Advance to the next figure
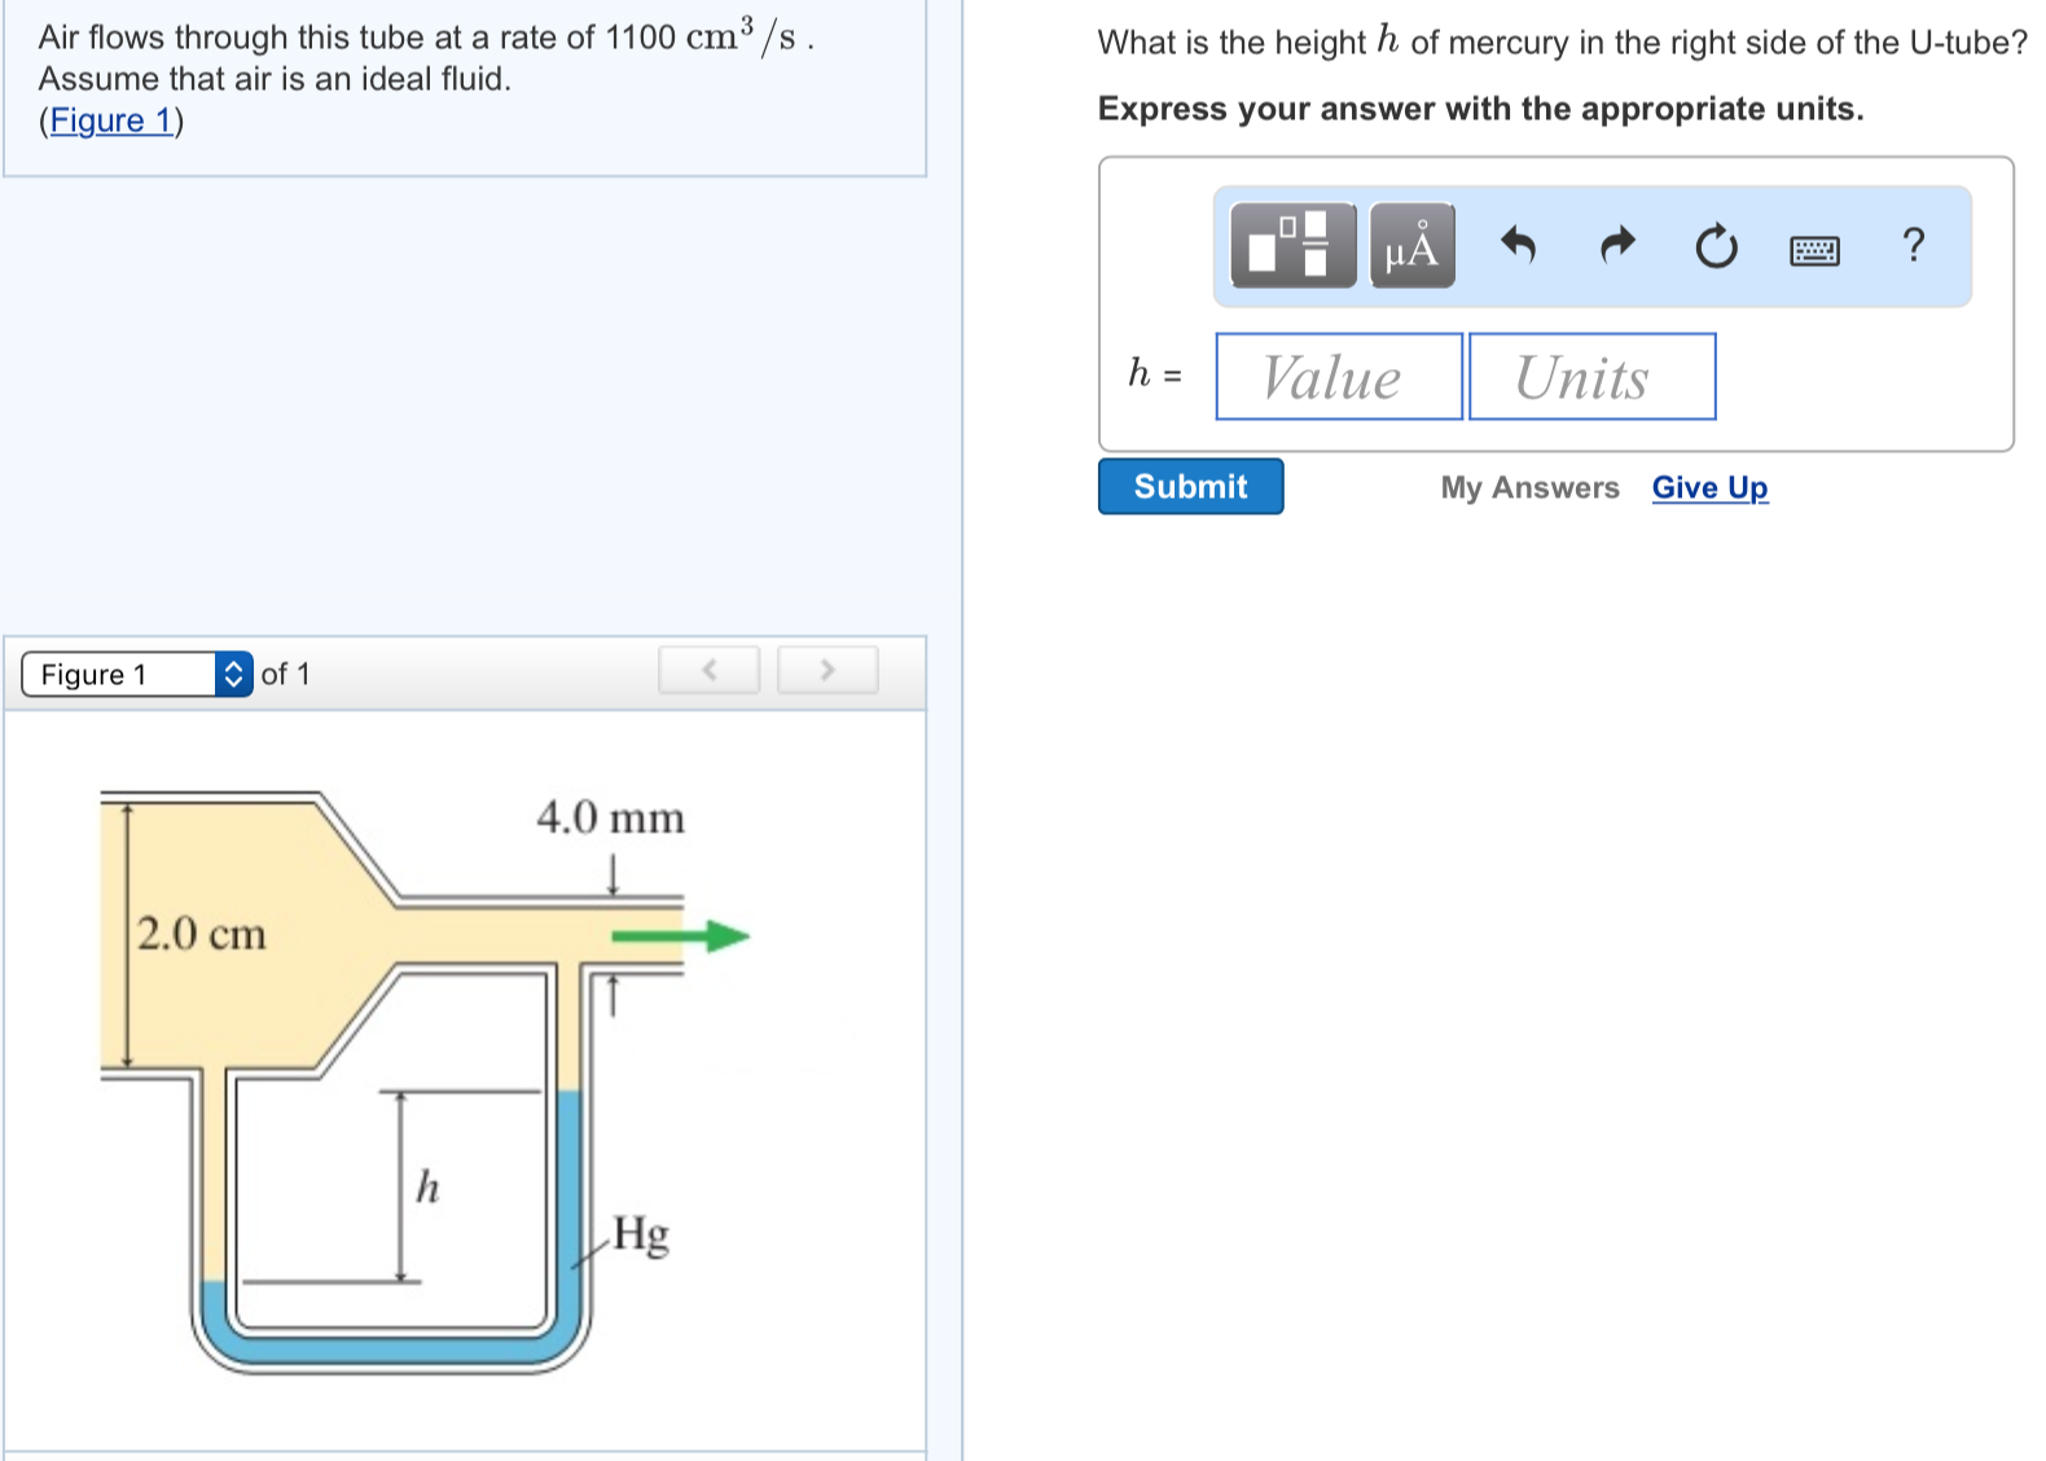Image resolution: width=2046 pixels, height=1461 pixels. tap(827, 671)
